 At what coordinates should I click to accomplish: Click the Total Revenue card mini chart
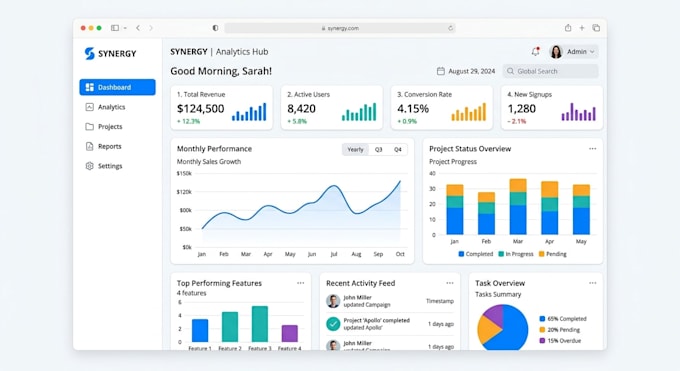coord(249,112)
